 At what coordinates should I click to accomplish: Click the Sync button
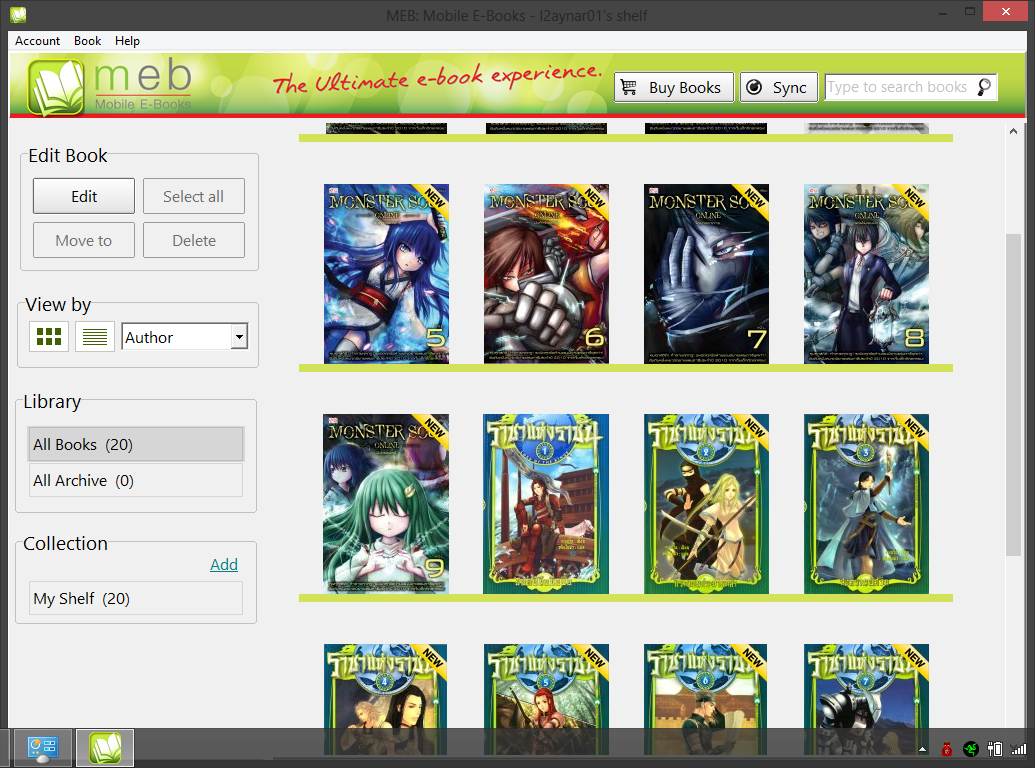tap(779, 87)
